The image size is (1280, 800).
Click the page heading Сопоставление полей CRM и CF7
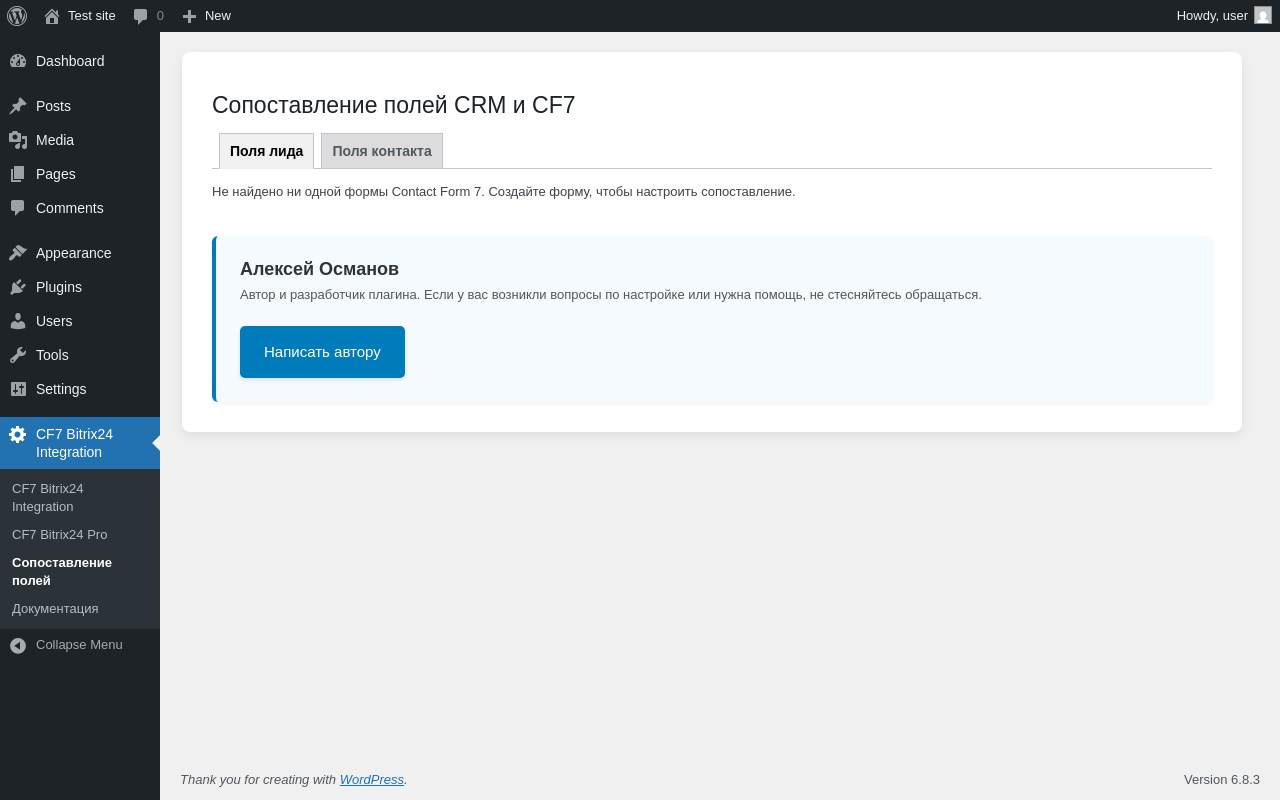tap(394, 105)
